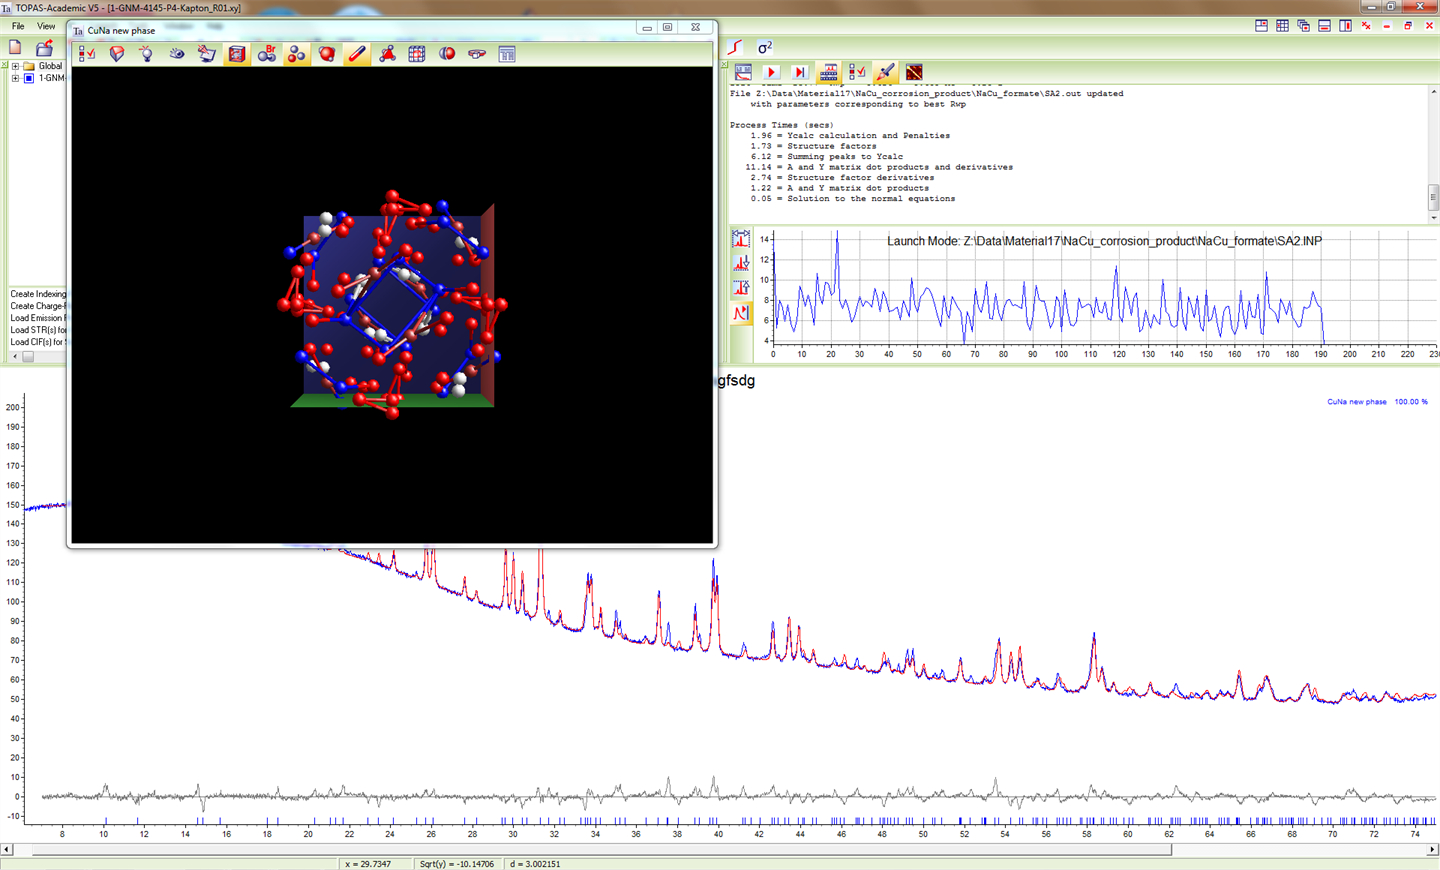This screenshot has width=1440, height=870.
Task: Expand the 1-GNM tree node
Action: click(x=15, y=78)
